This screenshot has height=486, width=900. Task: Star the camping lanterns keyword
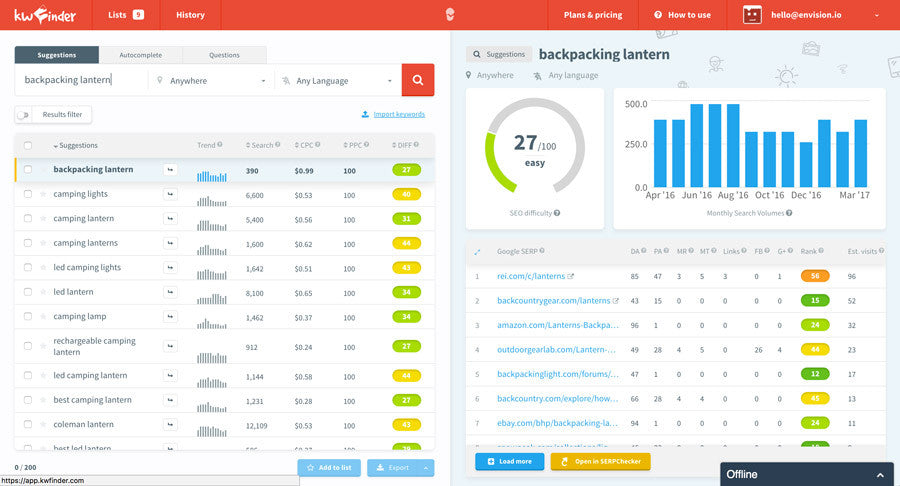click(43, 243)
